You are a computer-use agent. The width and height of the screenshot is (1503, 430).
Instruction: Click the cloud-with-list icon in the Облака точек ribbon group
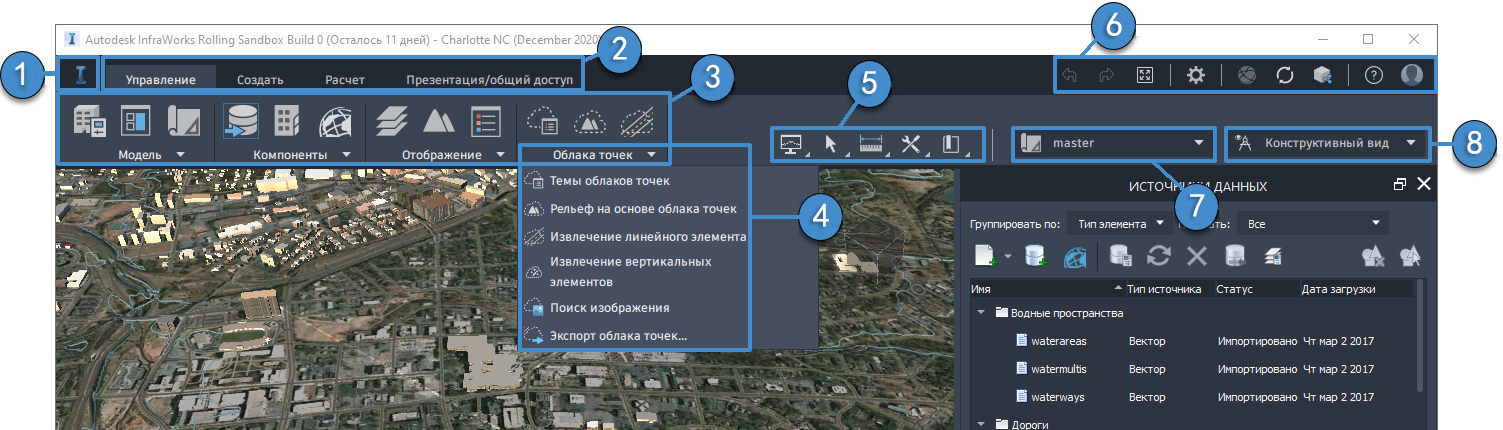(x=543, y=122)
